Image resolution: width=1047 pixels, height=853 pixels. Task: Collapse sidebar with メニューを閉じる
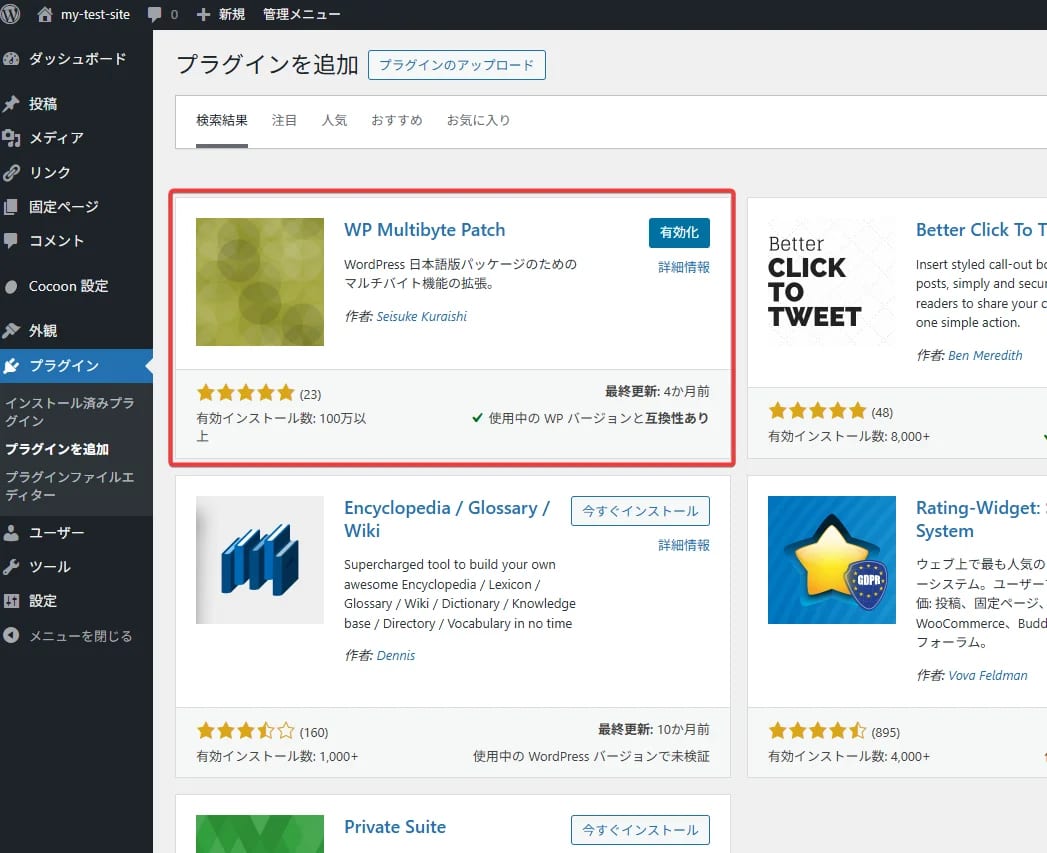click(79, 636)
